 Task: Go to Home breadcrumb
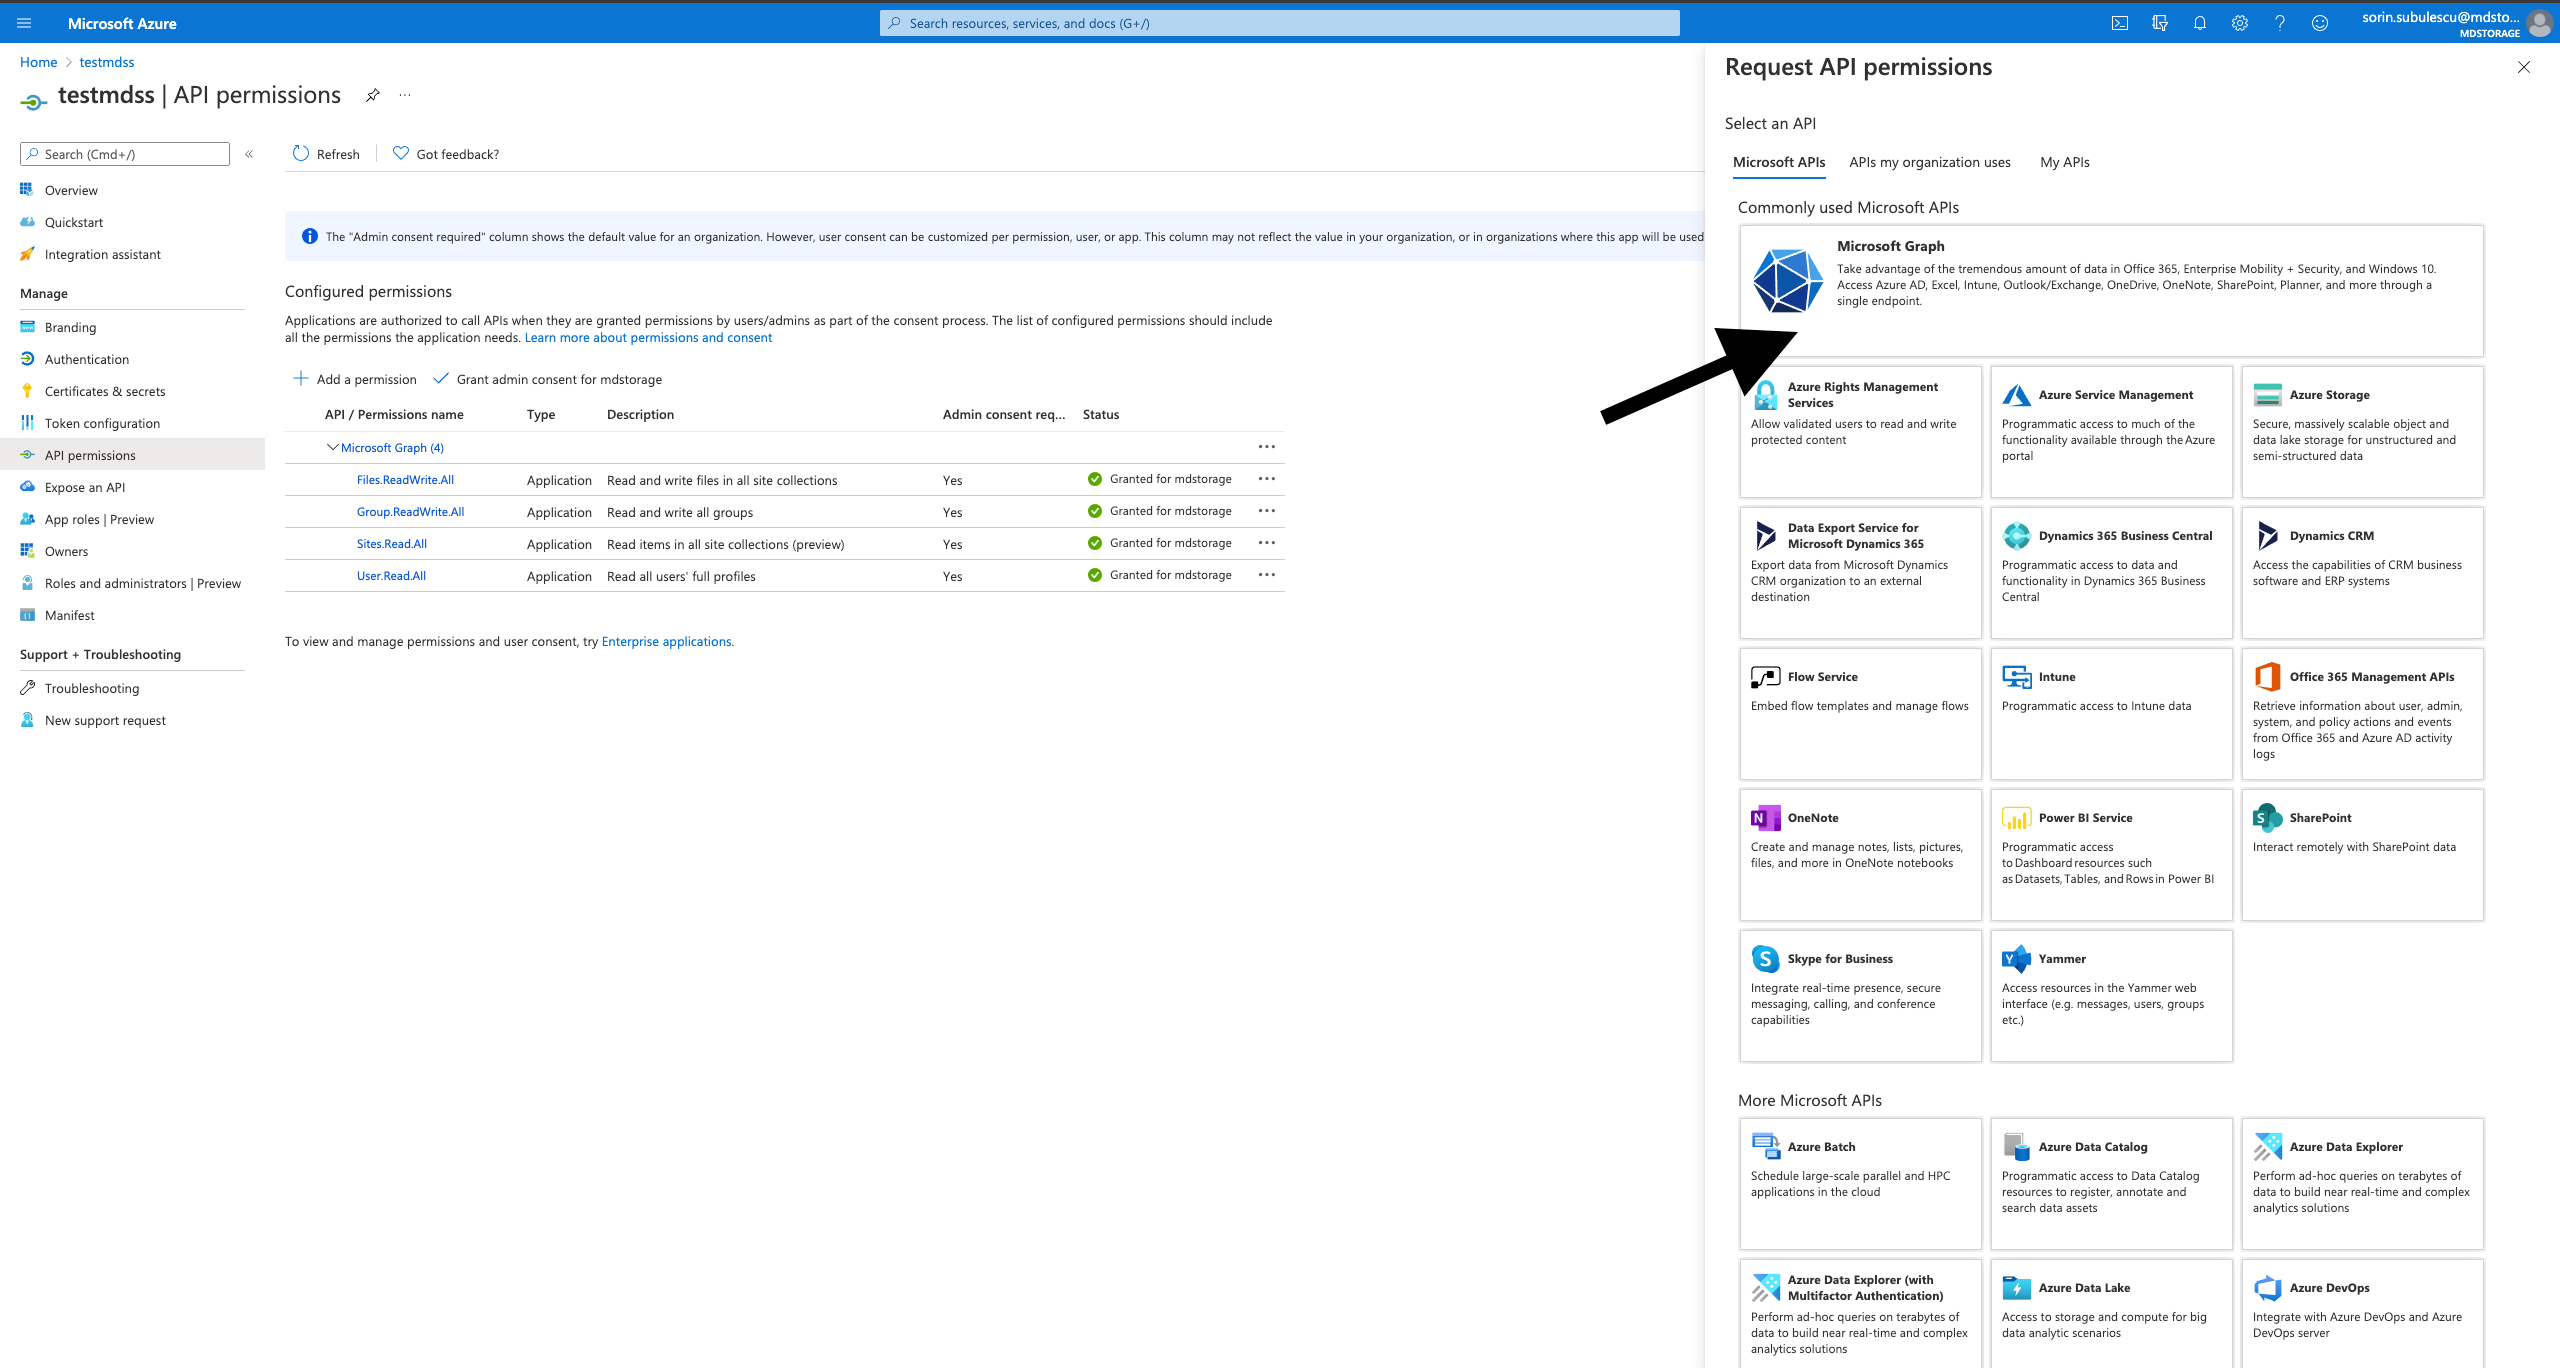click(38, 62)
